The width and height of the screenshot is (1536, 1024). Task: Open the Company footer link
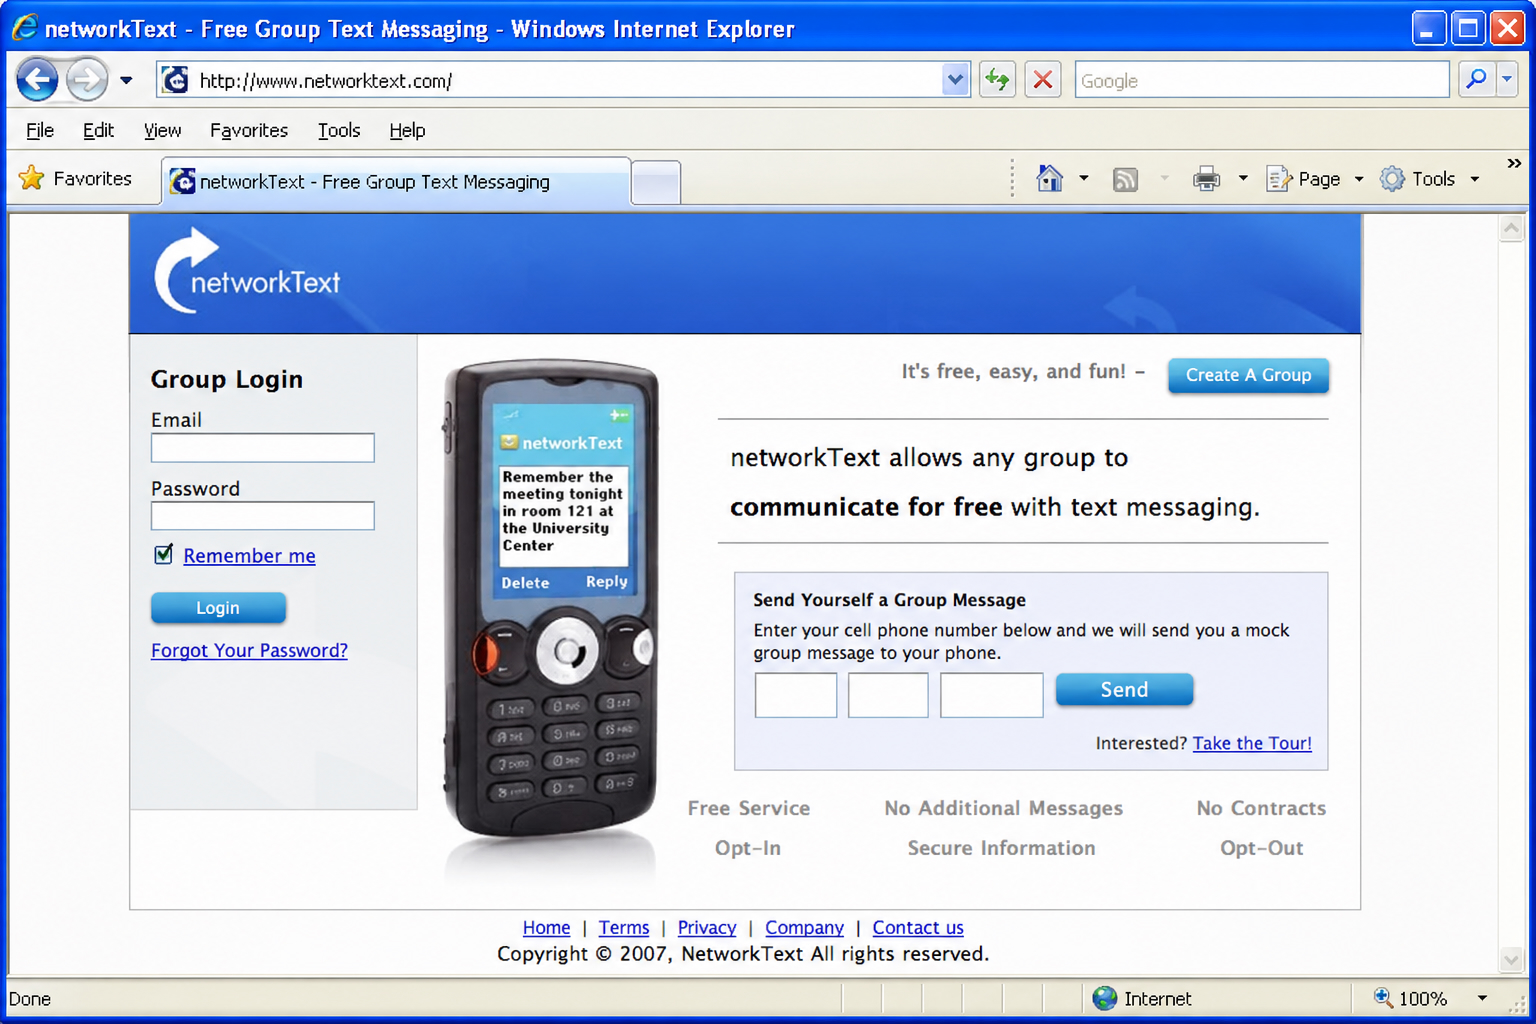804,928
